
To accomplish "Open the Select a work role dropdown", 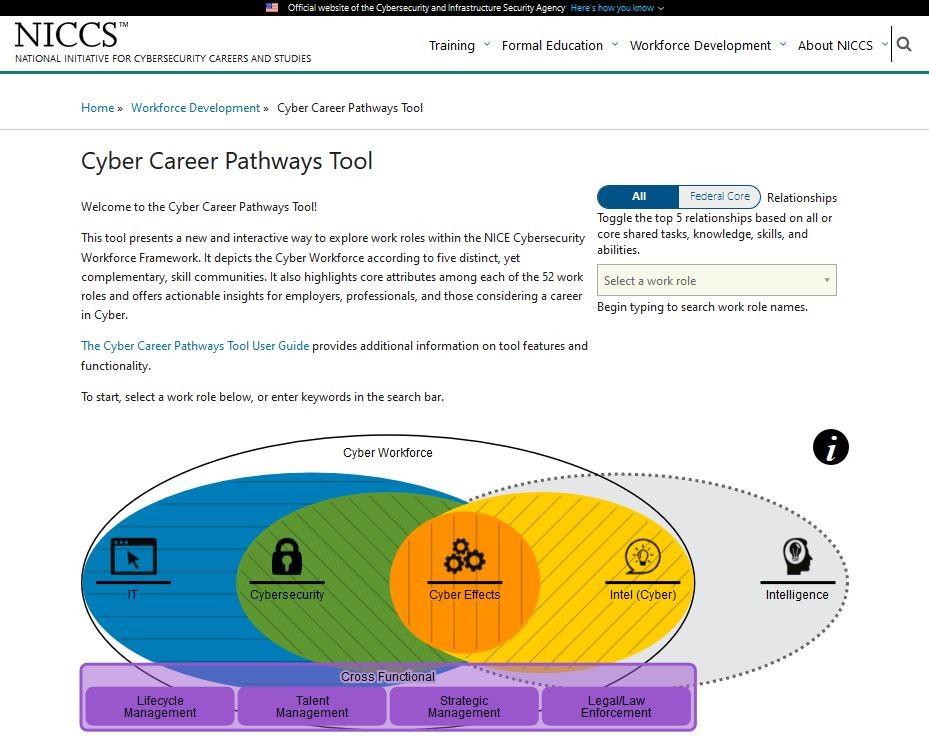I will (716, 280).
